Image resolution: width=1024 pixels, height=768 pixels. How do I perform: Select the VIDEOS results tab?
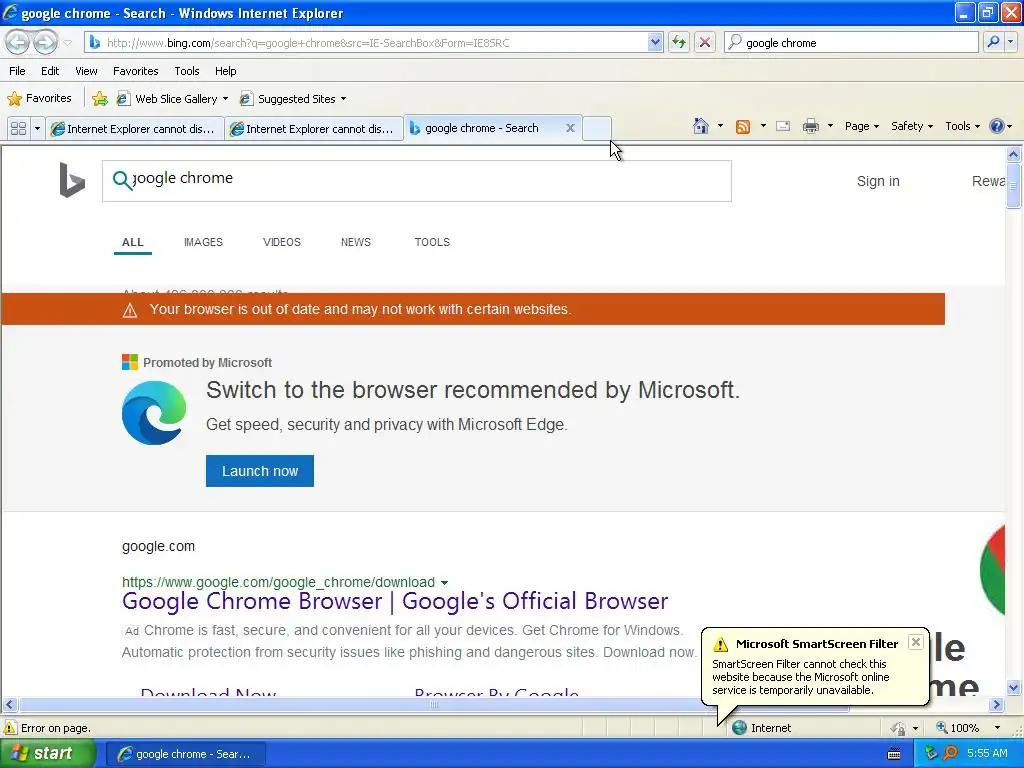tap(281, 242)
